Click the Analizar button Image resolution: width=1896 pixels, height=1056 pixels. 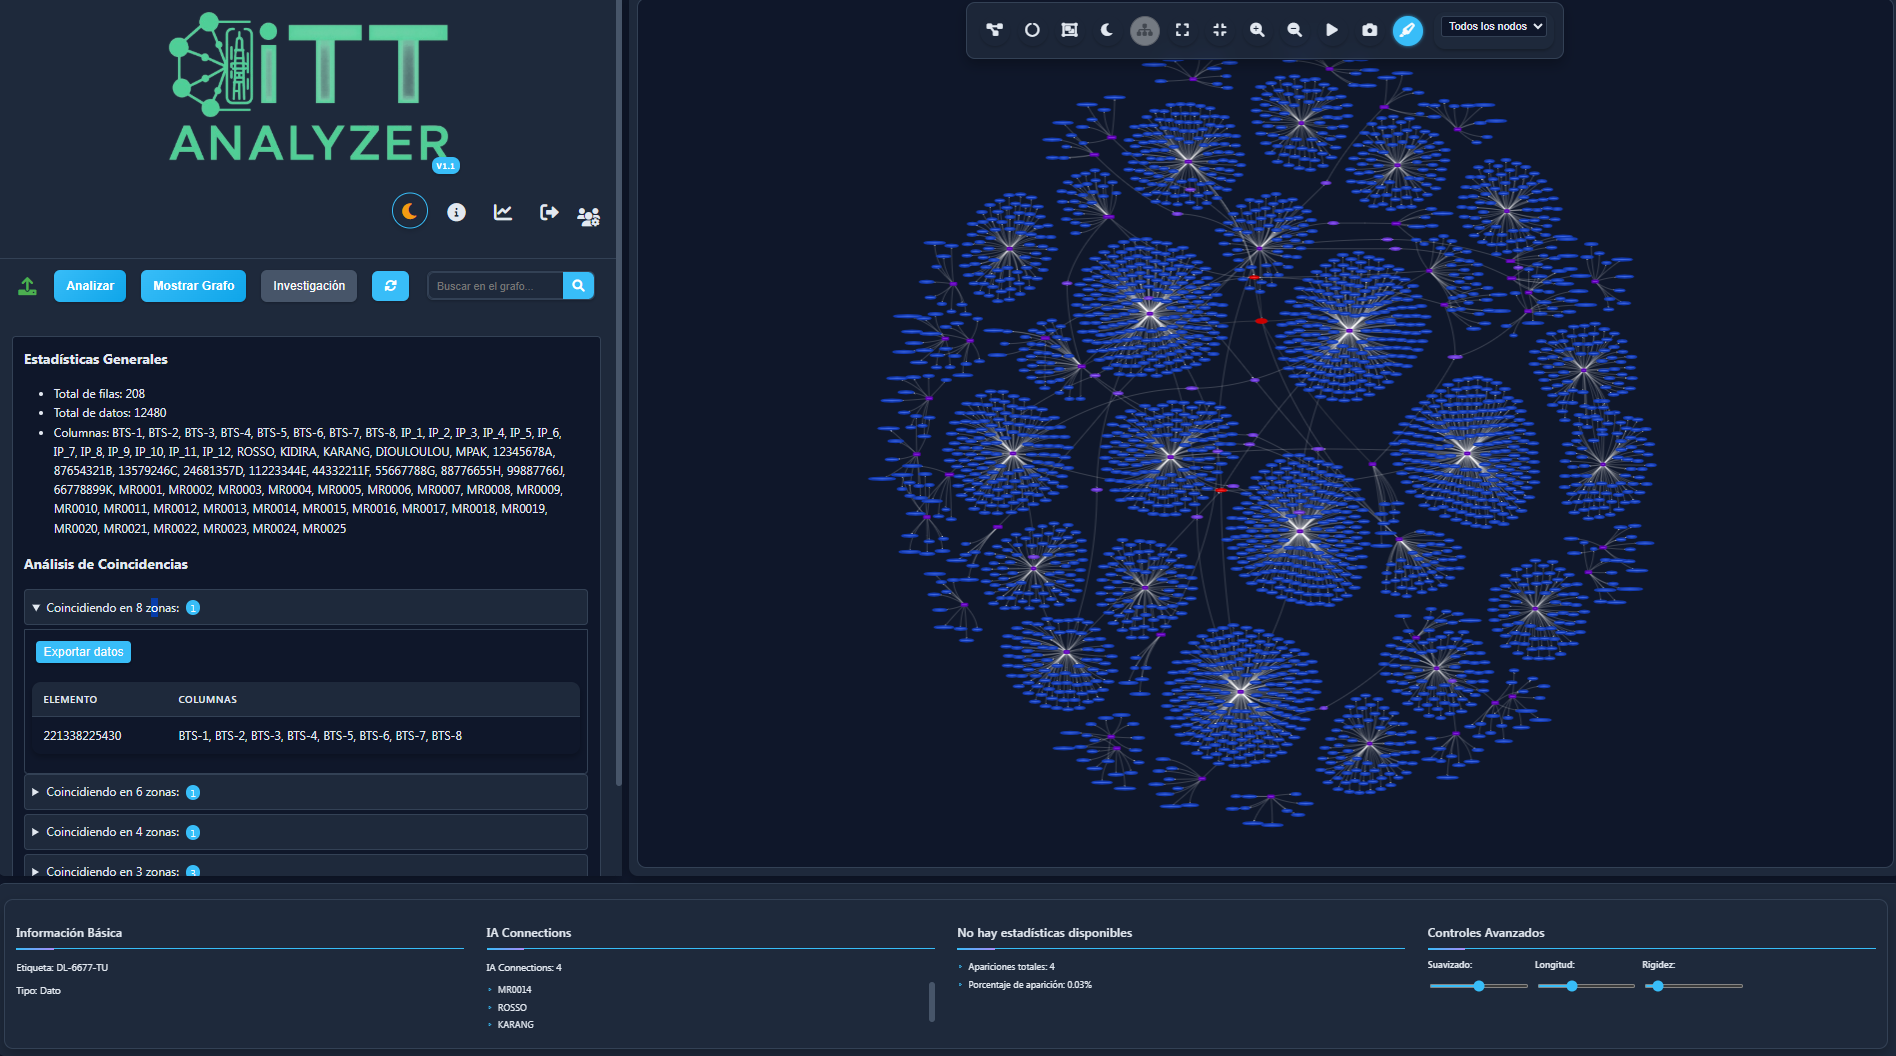(90, 286)
